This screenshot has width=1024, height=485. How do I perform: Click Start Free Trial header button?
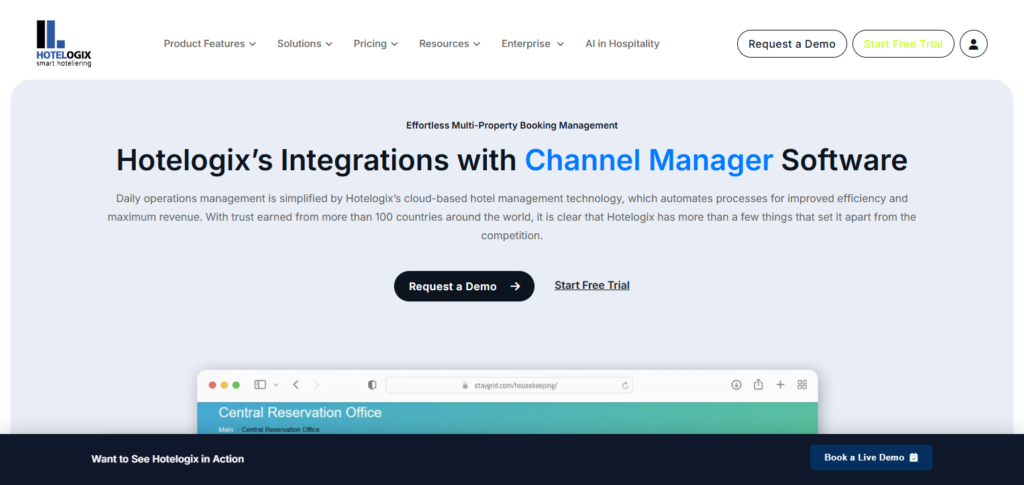[903, 44]
